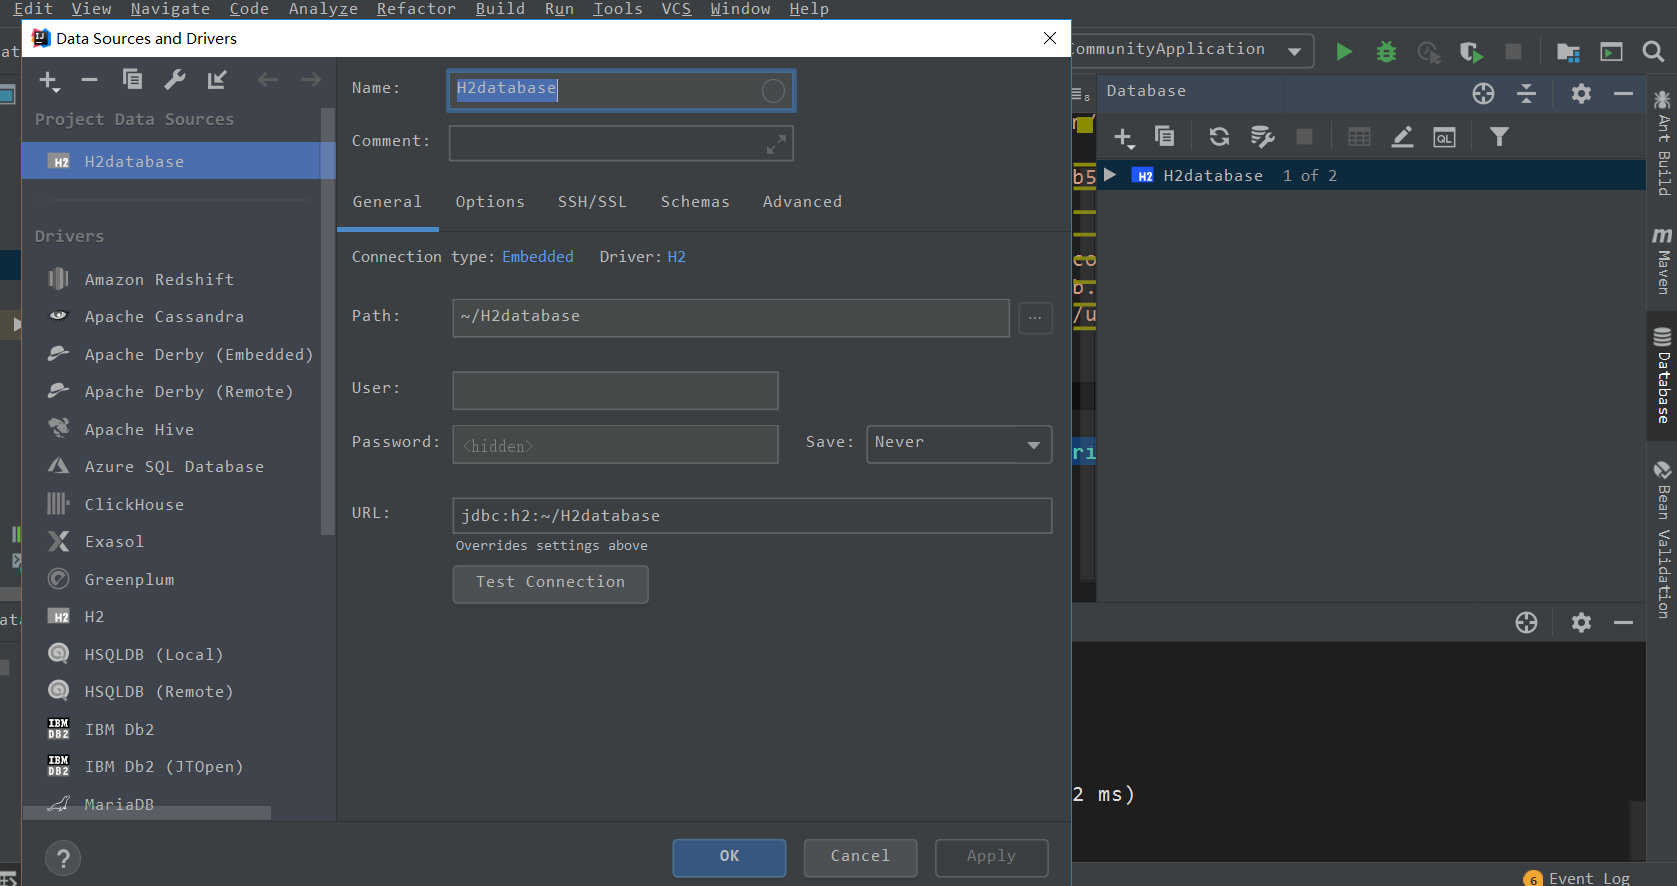Image resolution: width=1677 pixels, height=886 pixels.
Task: Duplicate data source in Database panel
Action: [1165, 136]
